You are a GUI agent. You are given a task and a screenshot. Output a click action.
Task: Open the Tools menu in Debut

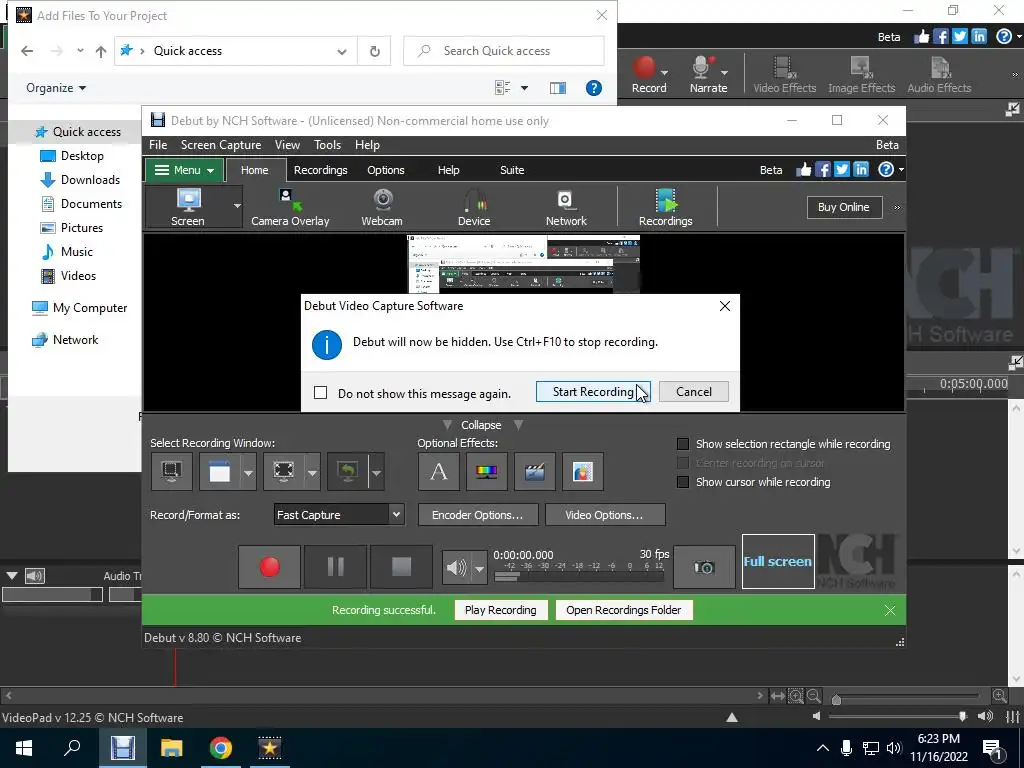pos(327,145)
